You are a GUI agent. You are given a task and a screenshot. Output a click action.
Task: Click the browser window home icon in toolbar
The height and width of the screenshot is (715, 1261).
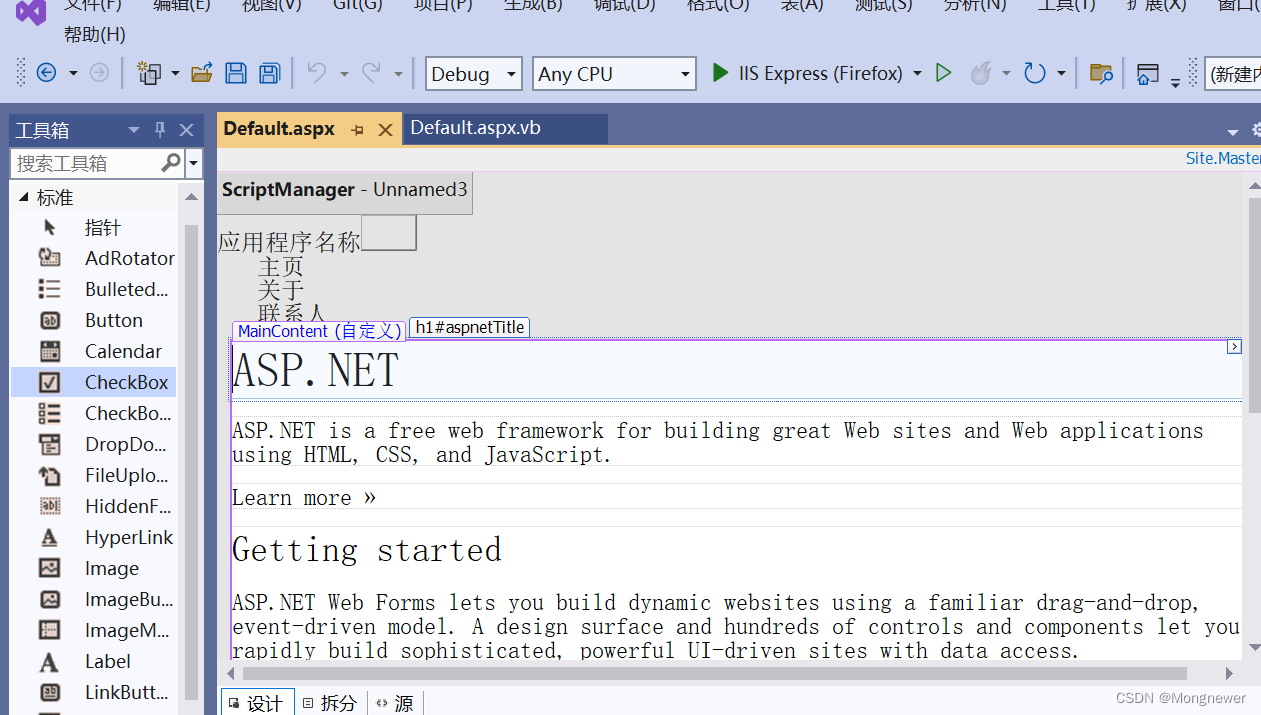(x=1148, y=73)
